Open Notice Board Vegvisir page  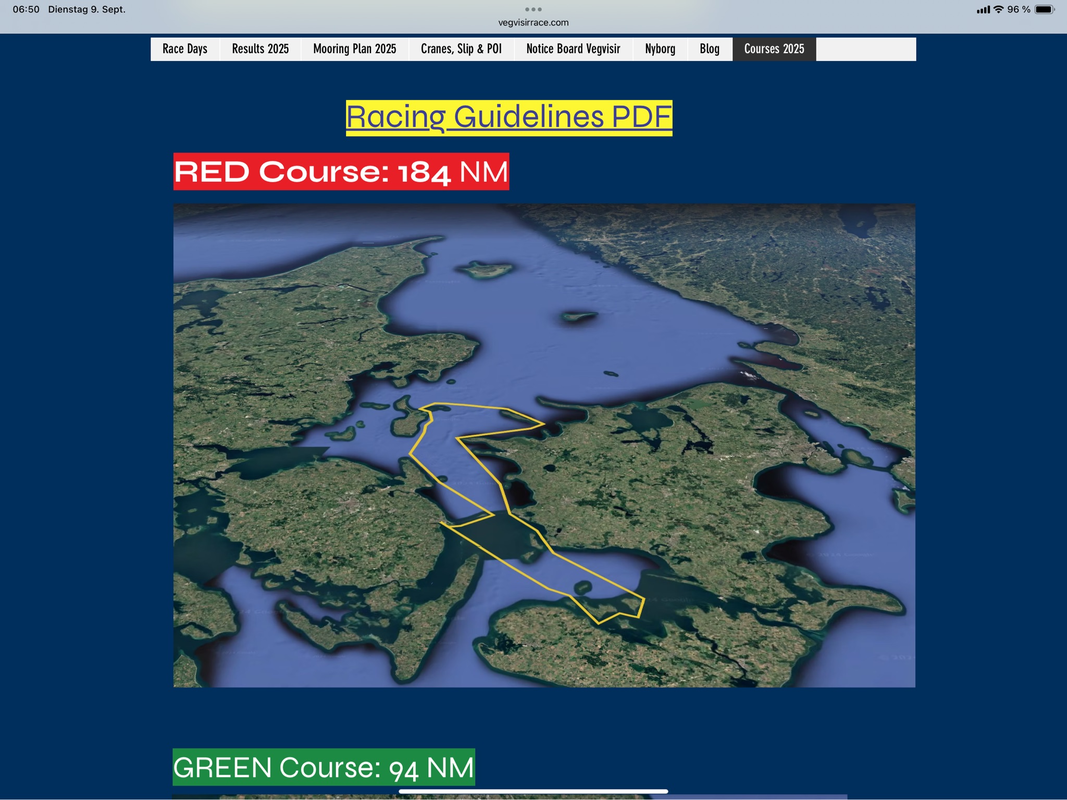pos(573,49)
